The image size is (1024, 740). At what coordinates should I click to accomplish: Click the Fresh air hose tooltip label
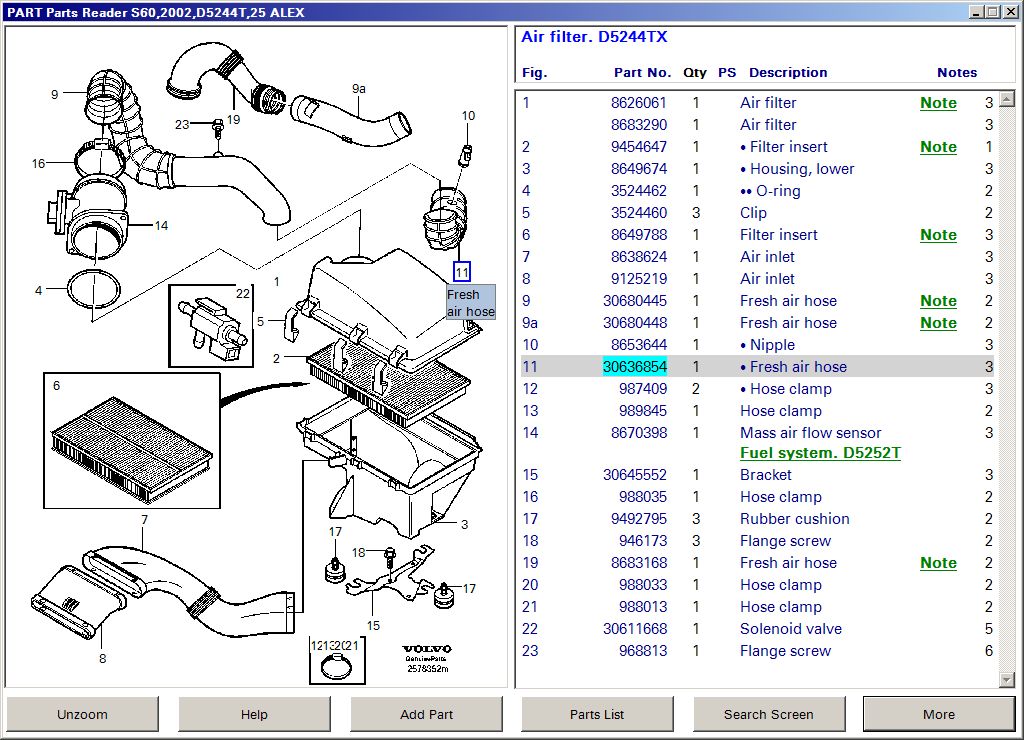471,303
